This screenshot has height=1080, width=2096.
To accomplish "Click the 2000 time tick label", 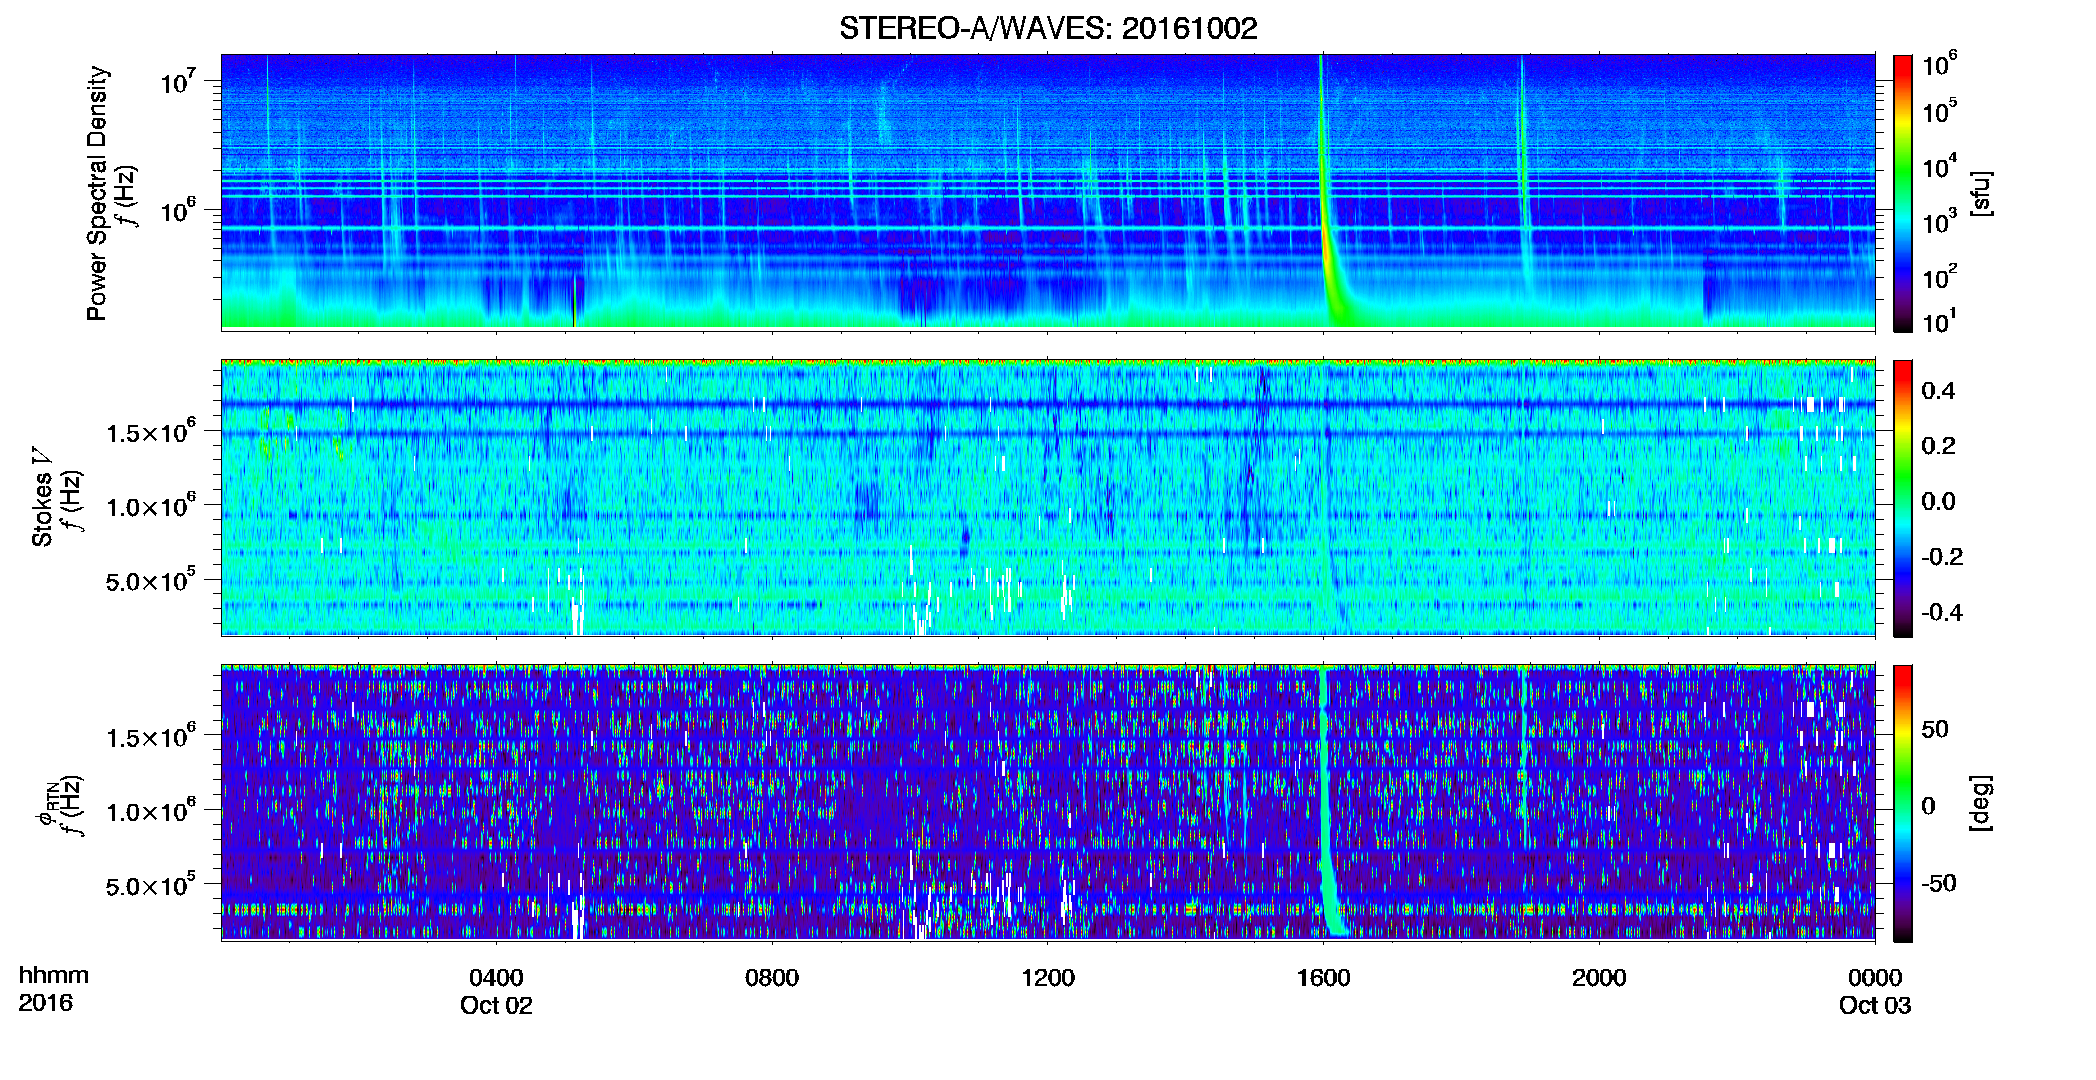I will point(1599,978).
